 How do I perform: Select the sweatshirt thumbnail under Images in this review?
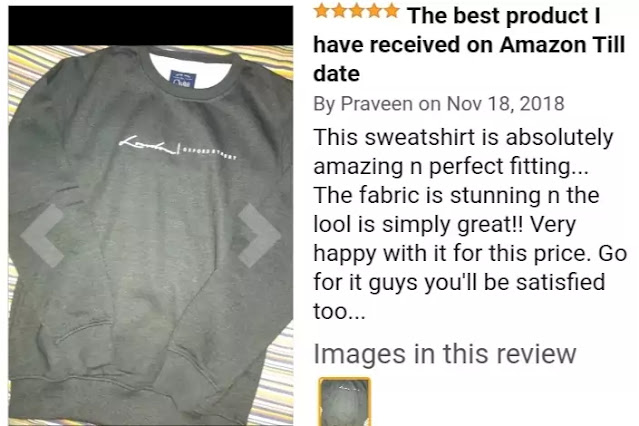point(344,402)
